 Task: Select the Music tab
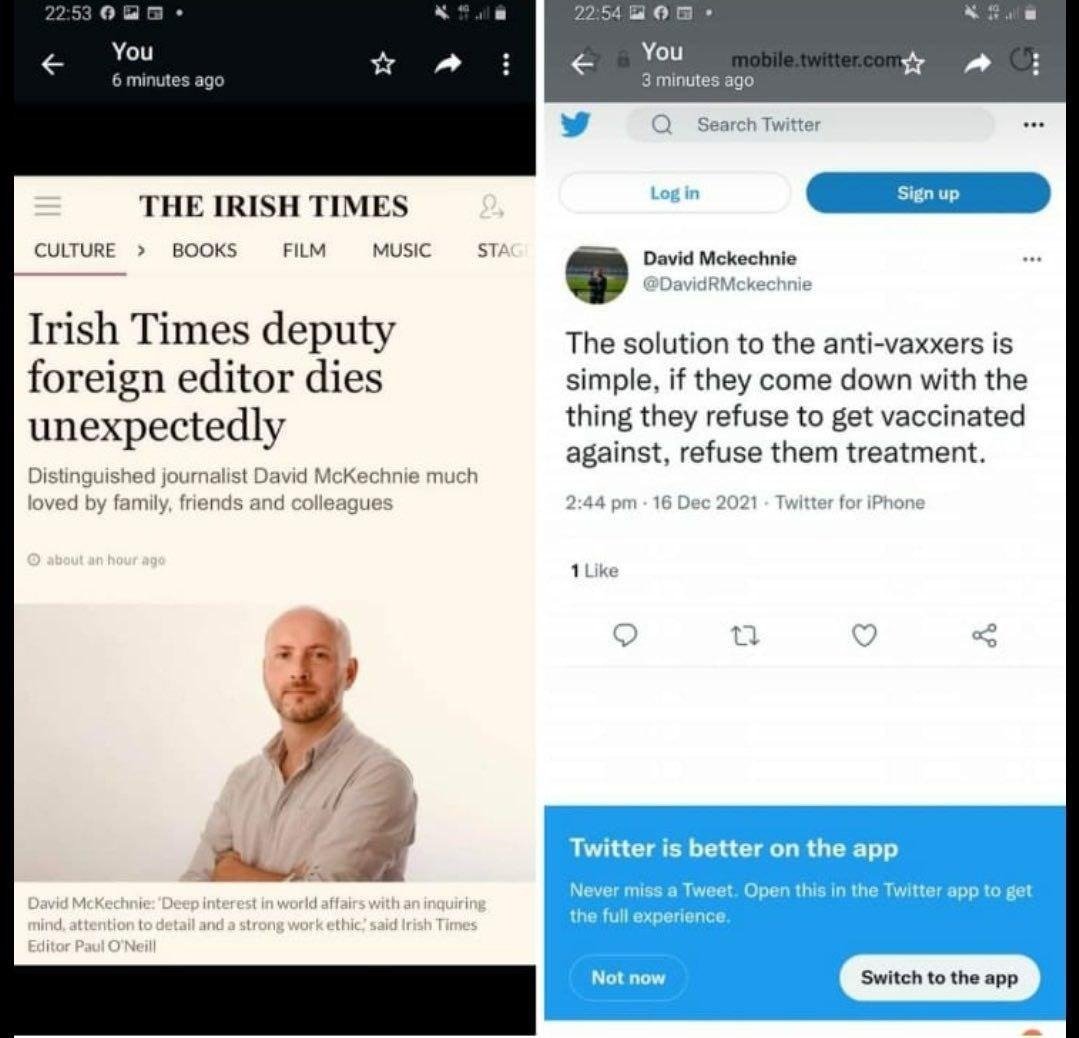pos(401,251)
